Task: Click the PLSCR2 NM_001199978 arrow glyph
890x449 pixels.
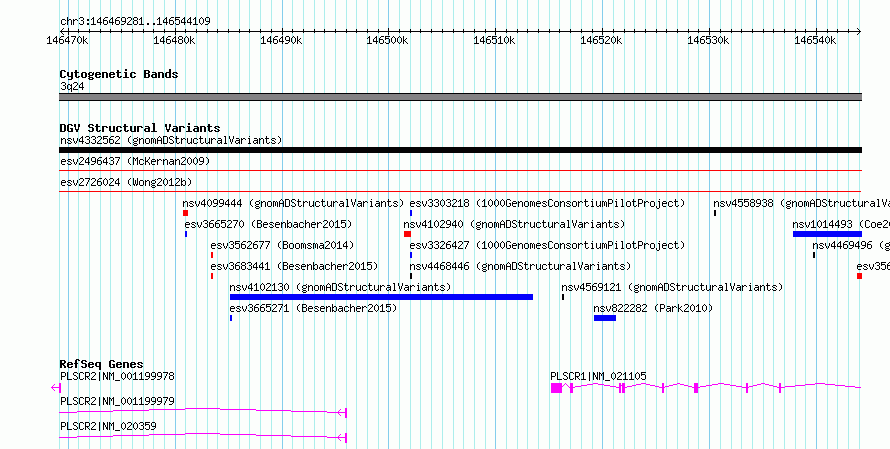Action: pyautogui.click(x=56, y=388)
